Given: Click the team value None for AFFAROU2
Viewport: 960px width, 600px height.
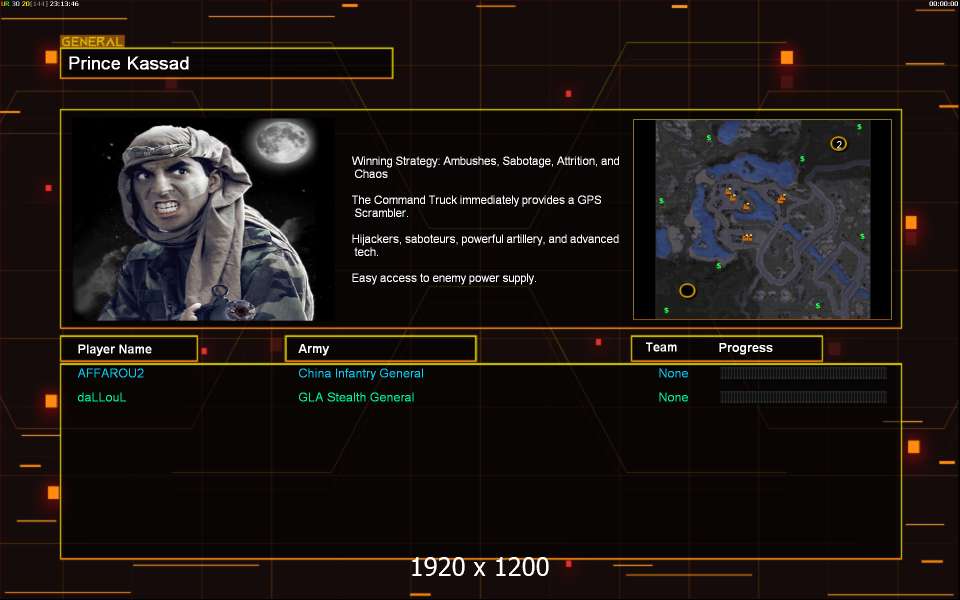Looking at the screenshot, I should click(x=673, y=373).
